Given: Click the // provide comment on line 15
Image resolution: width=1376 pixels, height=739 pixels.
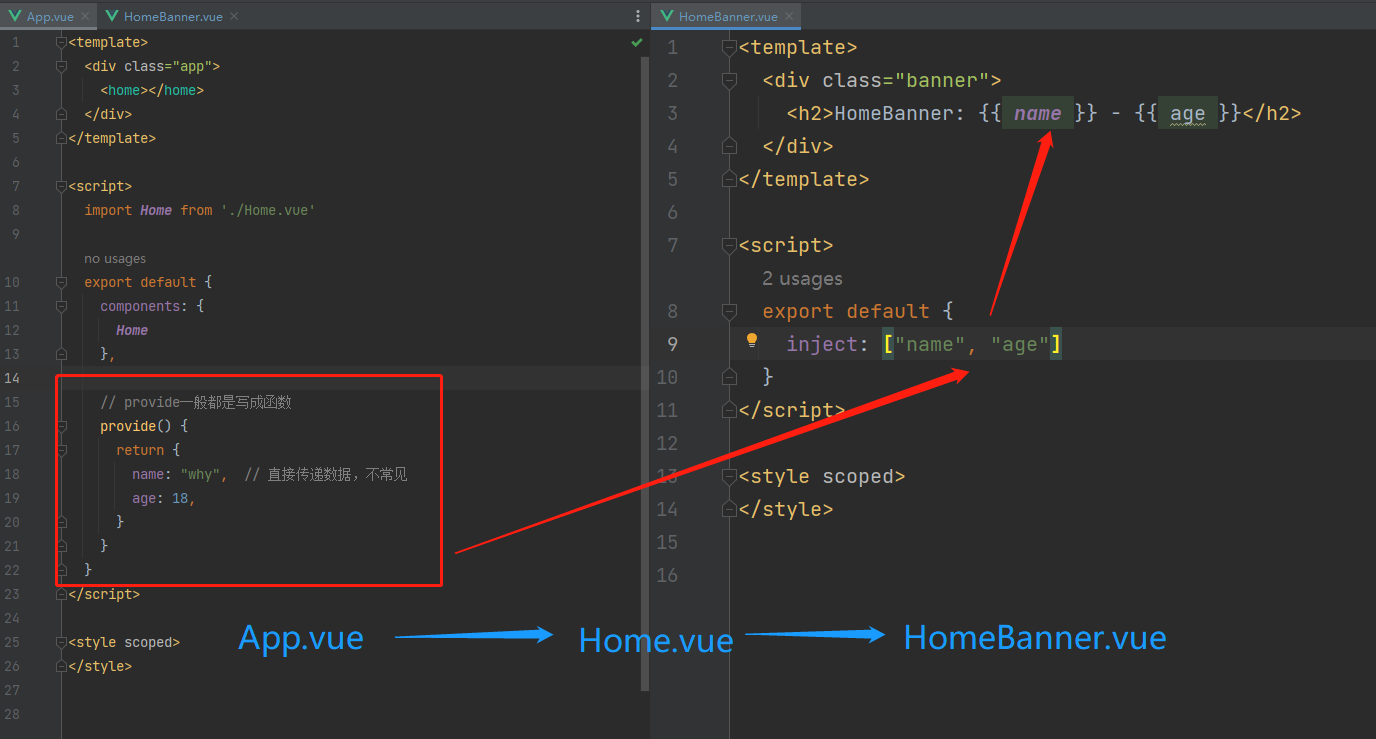Looking at the screenshot, I should click(196, 402).
